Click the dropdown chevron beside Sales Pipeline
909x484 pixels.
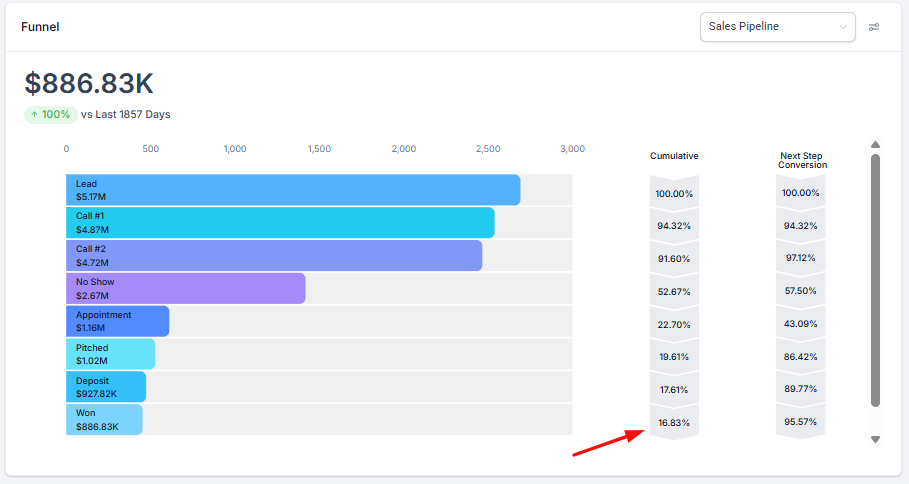tap(840, 27)
